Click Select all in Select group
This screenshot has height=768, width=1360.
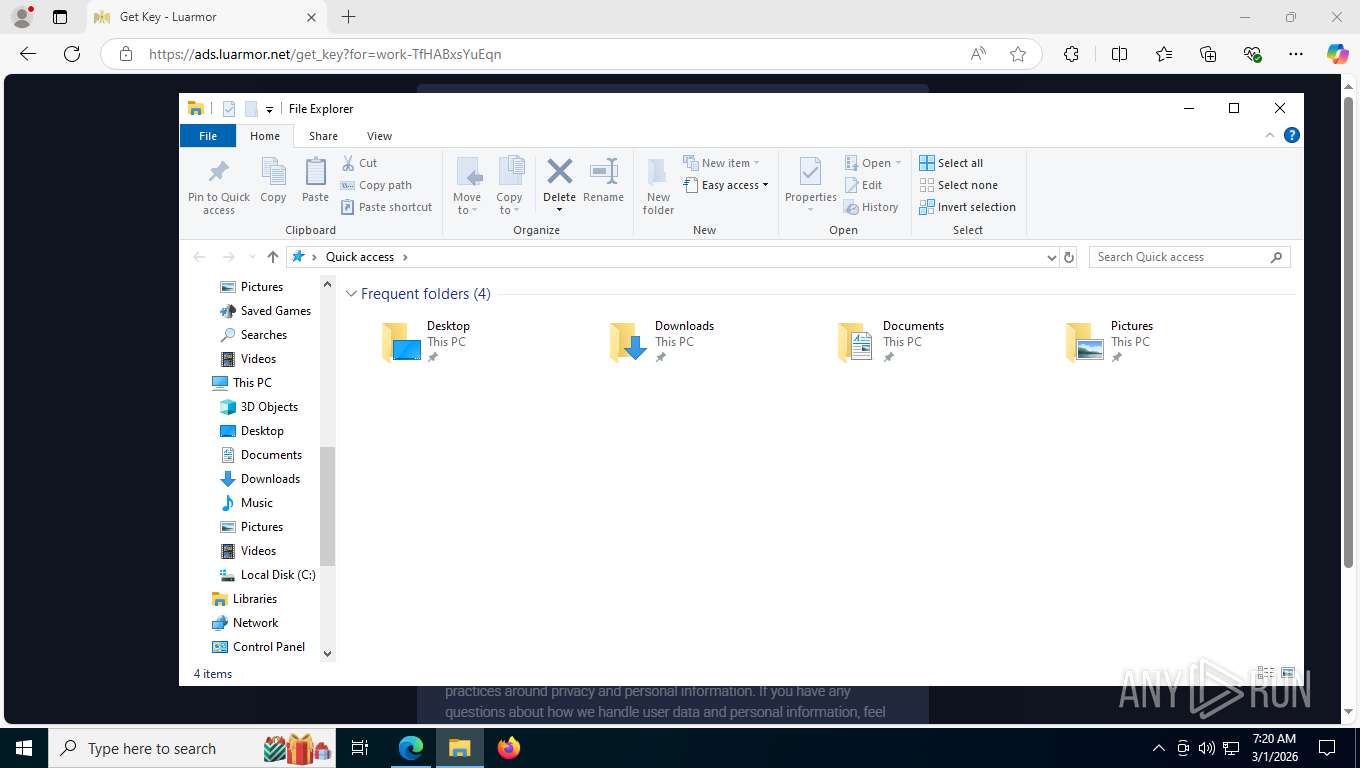click(951, 163)
